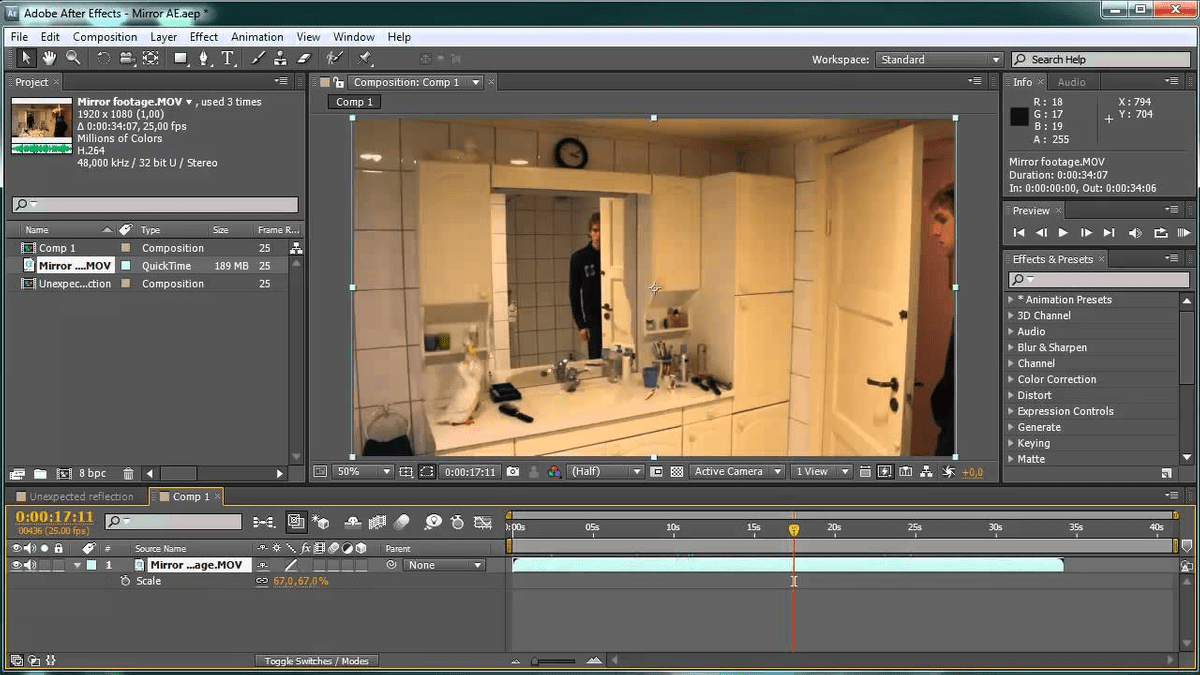1200x675 pixels.
Task: Open the Composition menu
Action: click(104, 36)
